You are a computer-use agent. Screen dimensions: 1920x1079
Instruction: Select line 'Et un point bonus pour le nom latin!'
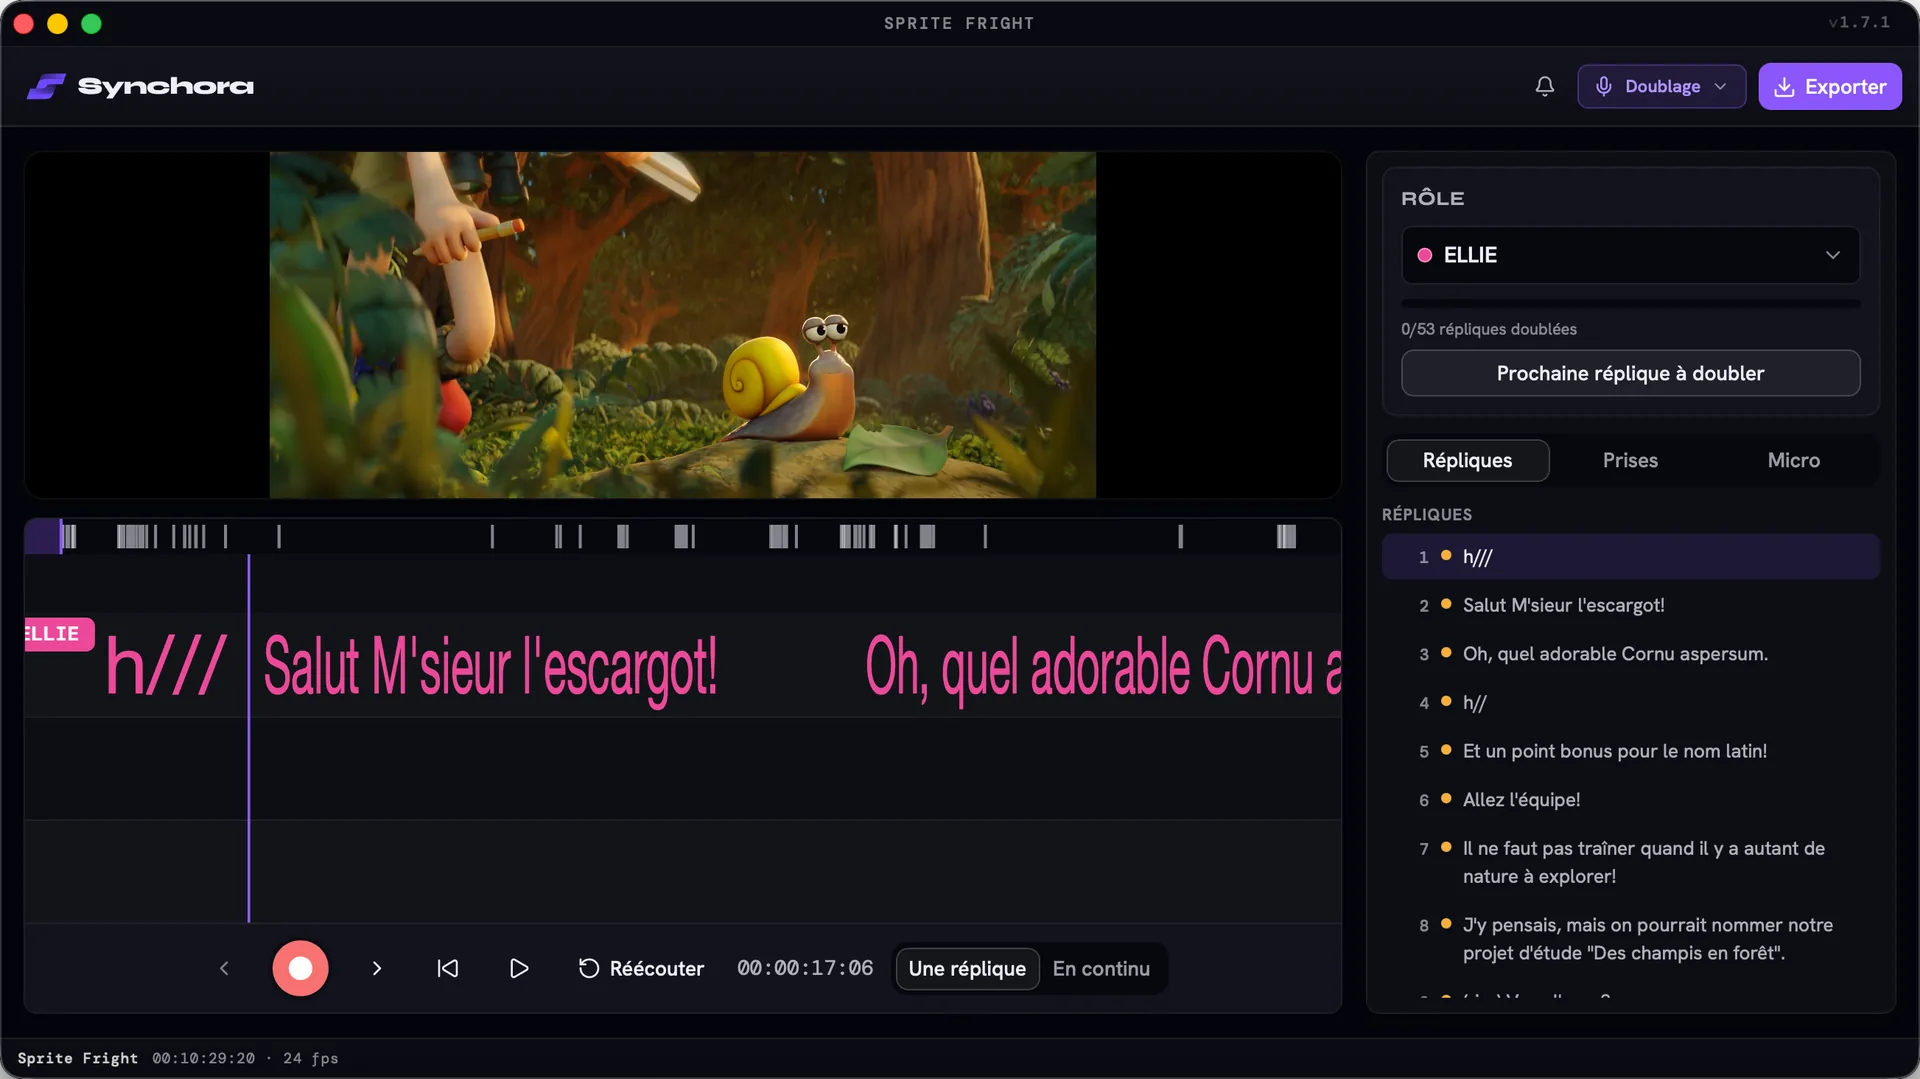coord(1630,751)
